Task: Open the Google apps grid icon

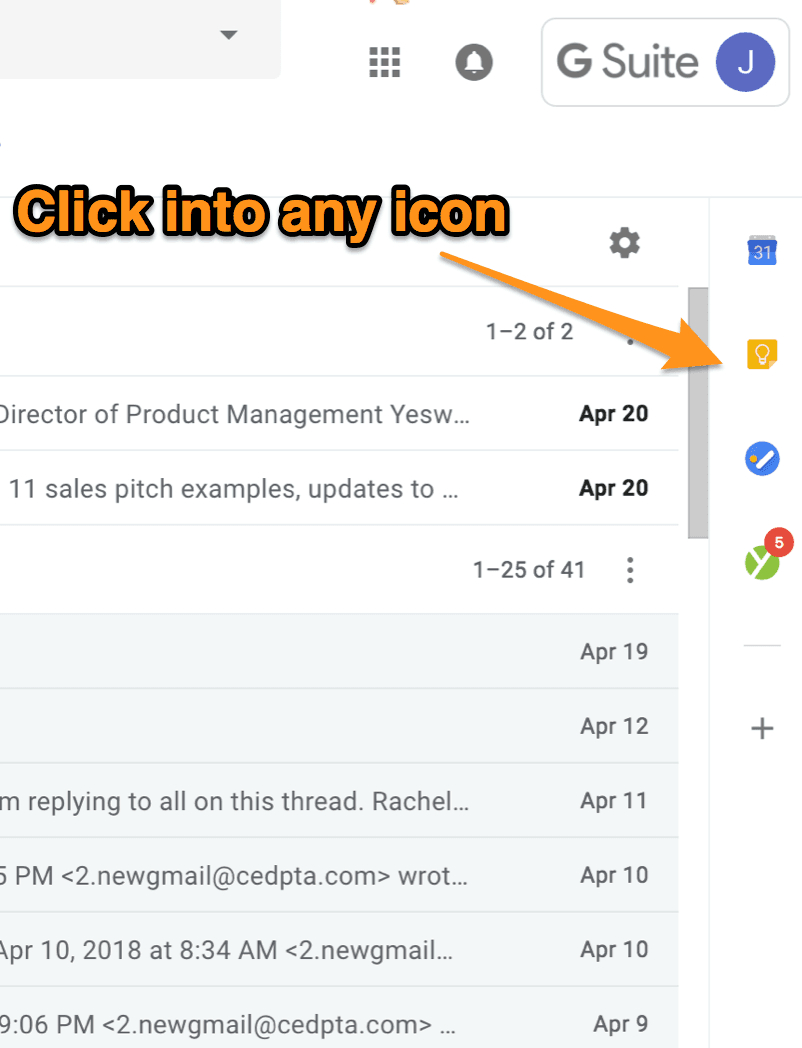Action: [385, 62]
